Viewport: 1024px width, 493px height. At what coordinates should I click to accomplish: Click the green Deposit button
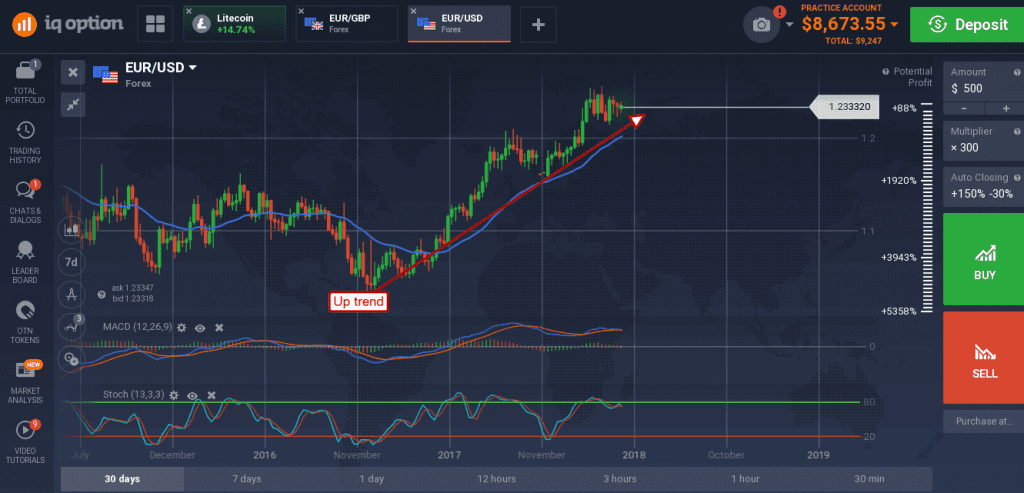(967, 25)
